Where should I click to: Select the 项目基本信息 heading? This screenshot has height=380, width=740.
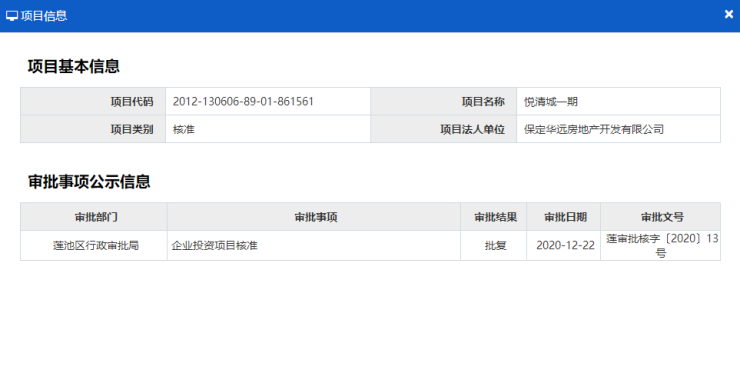74,66
